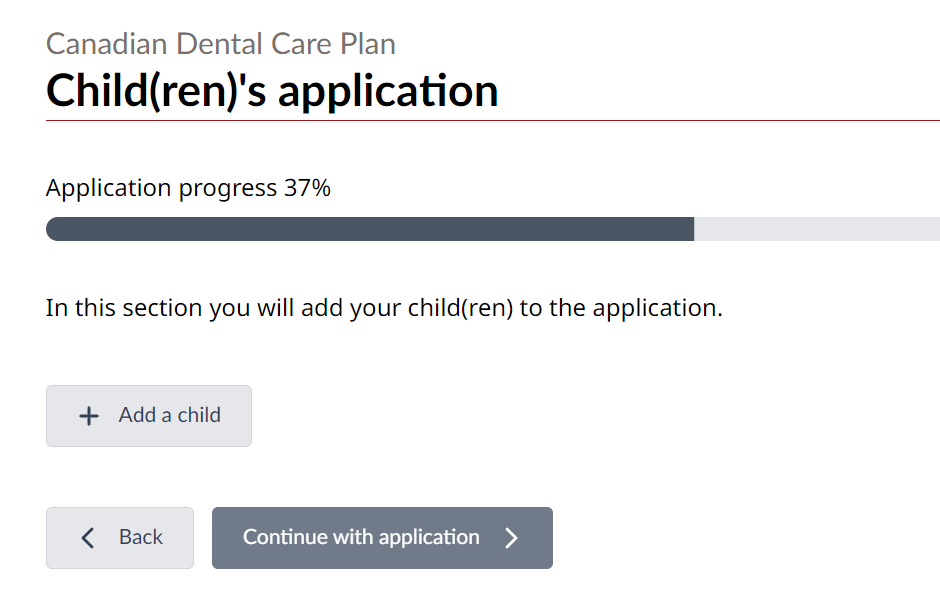940x604 pixels.
Task: Click the "Continue with application" button text
Action: (x=361, y=537)
